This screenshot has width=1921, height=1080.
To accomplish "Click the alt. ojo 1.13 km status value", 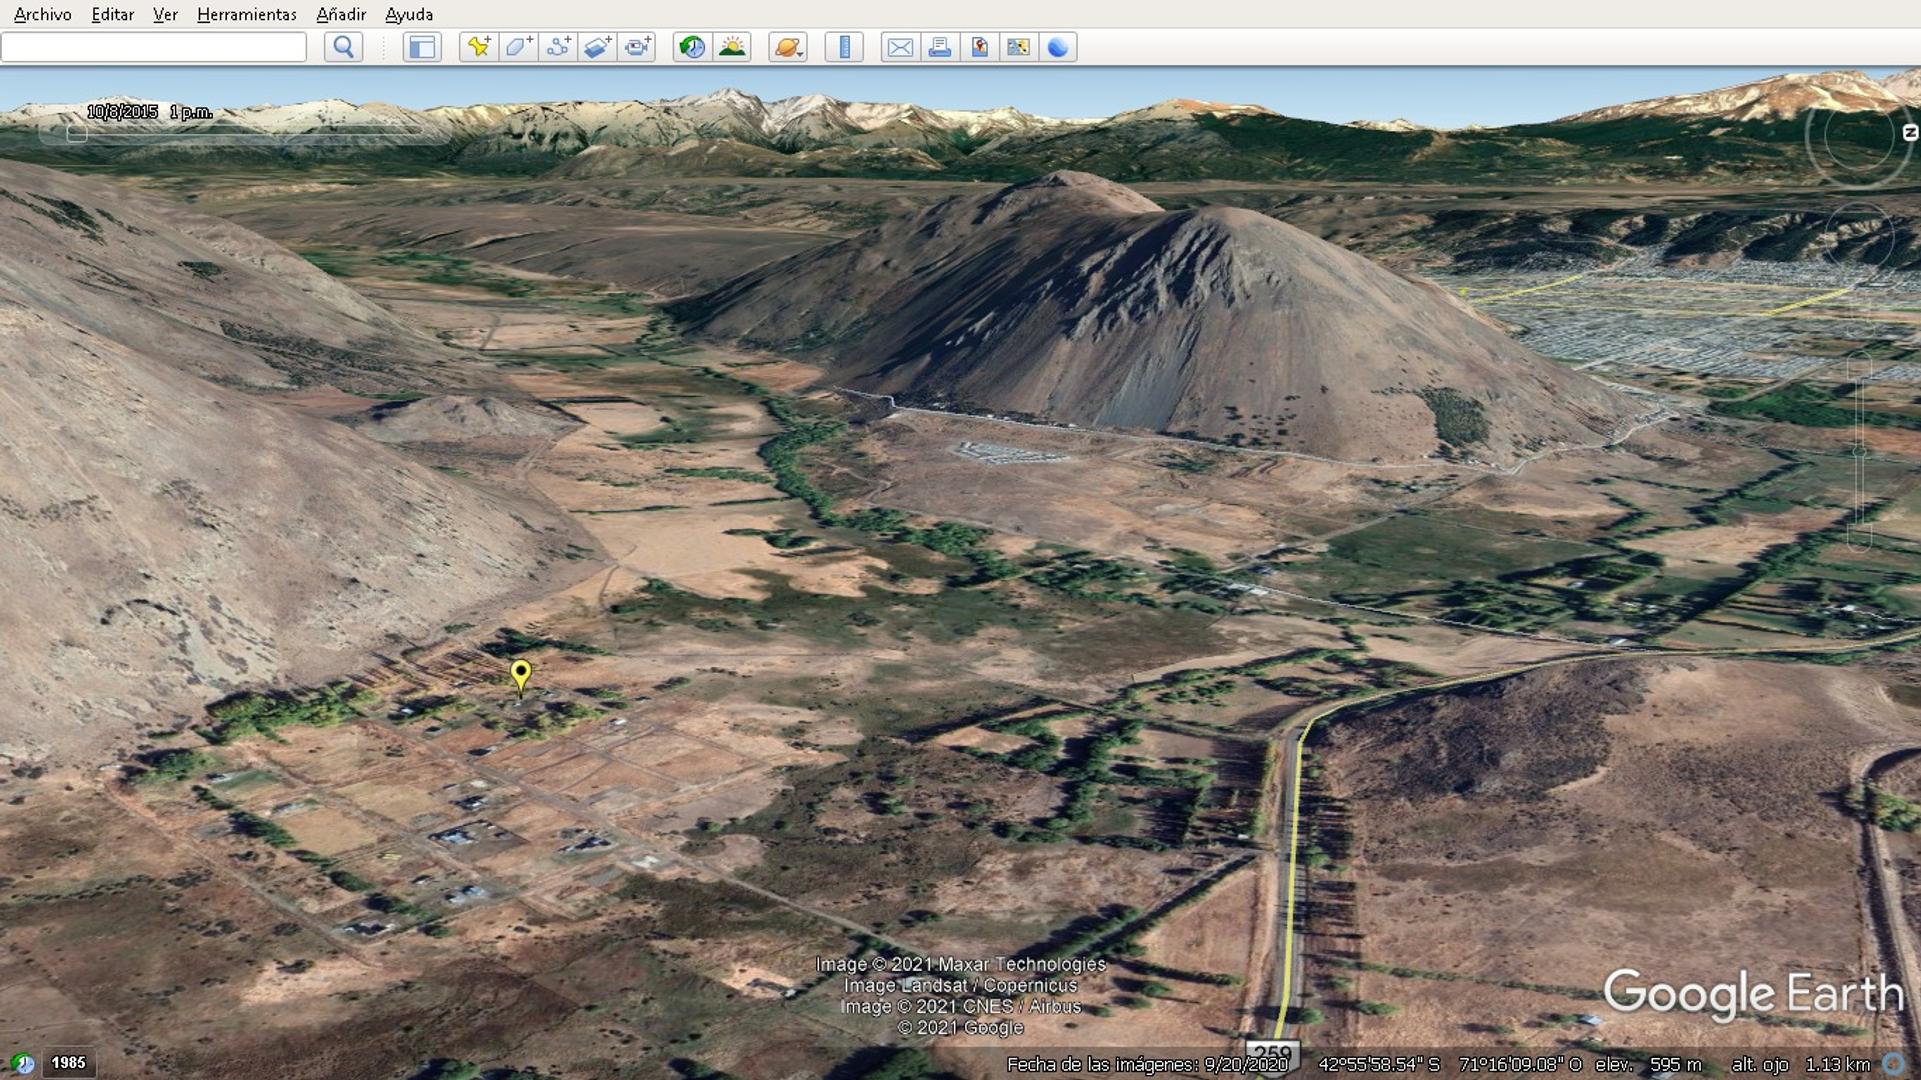I will click(x=1800, y=1065).
